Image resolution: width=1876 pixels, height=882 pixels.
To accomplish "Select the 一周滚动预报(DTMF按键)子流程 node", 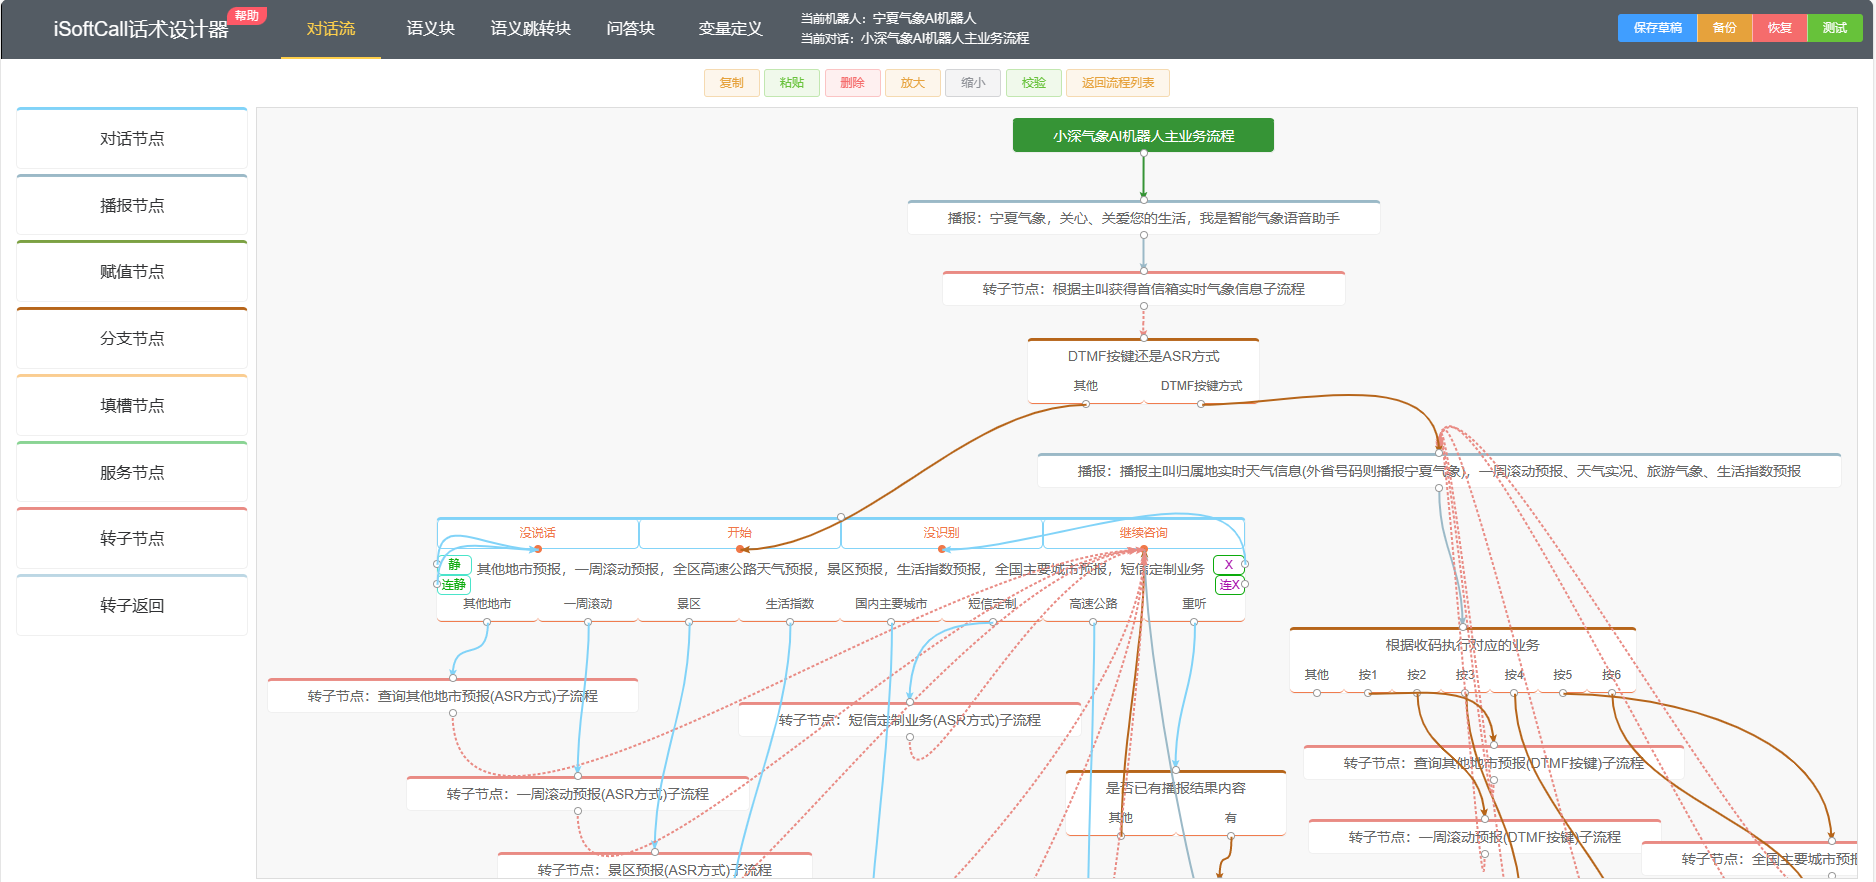I will pos(1485,837).
